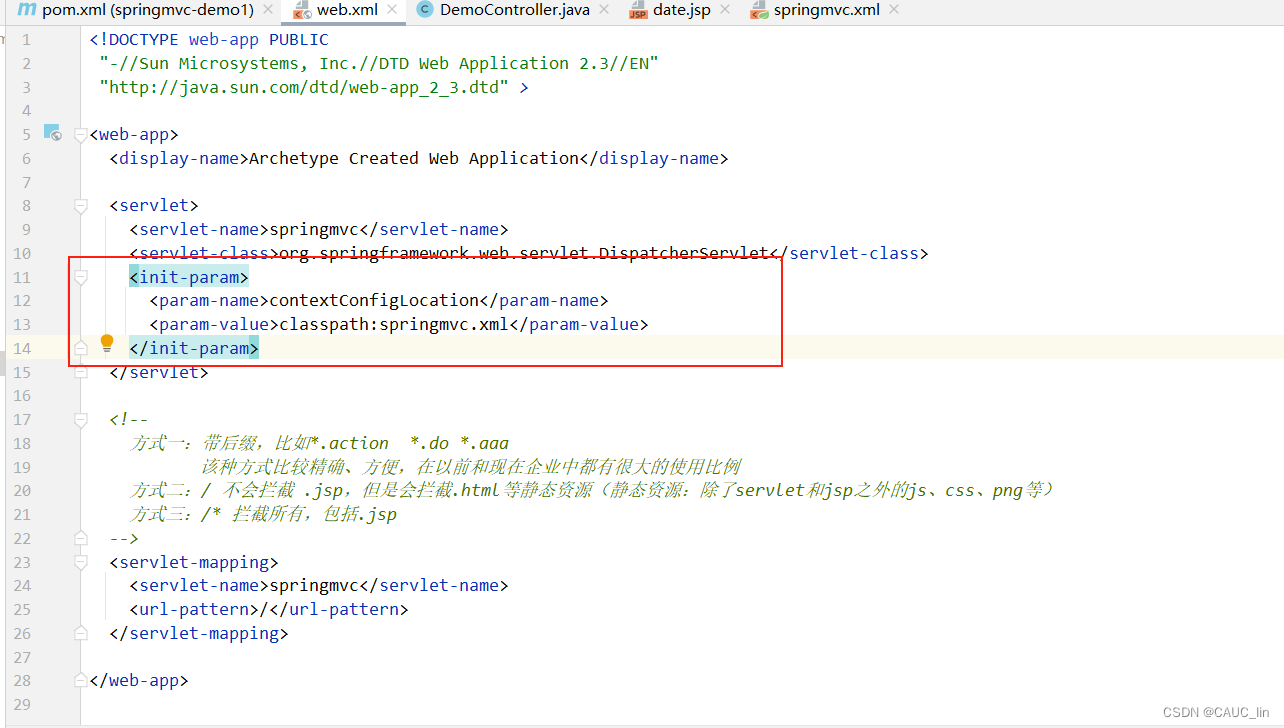Click the Maven icon on pom.xml tab

click(27, 10)
